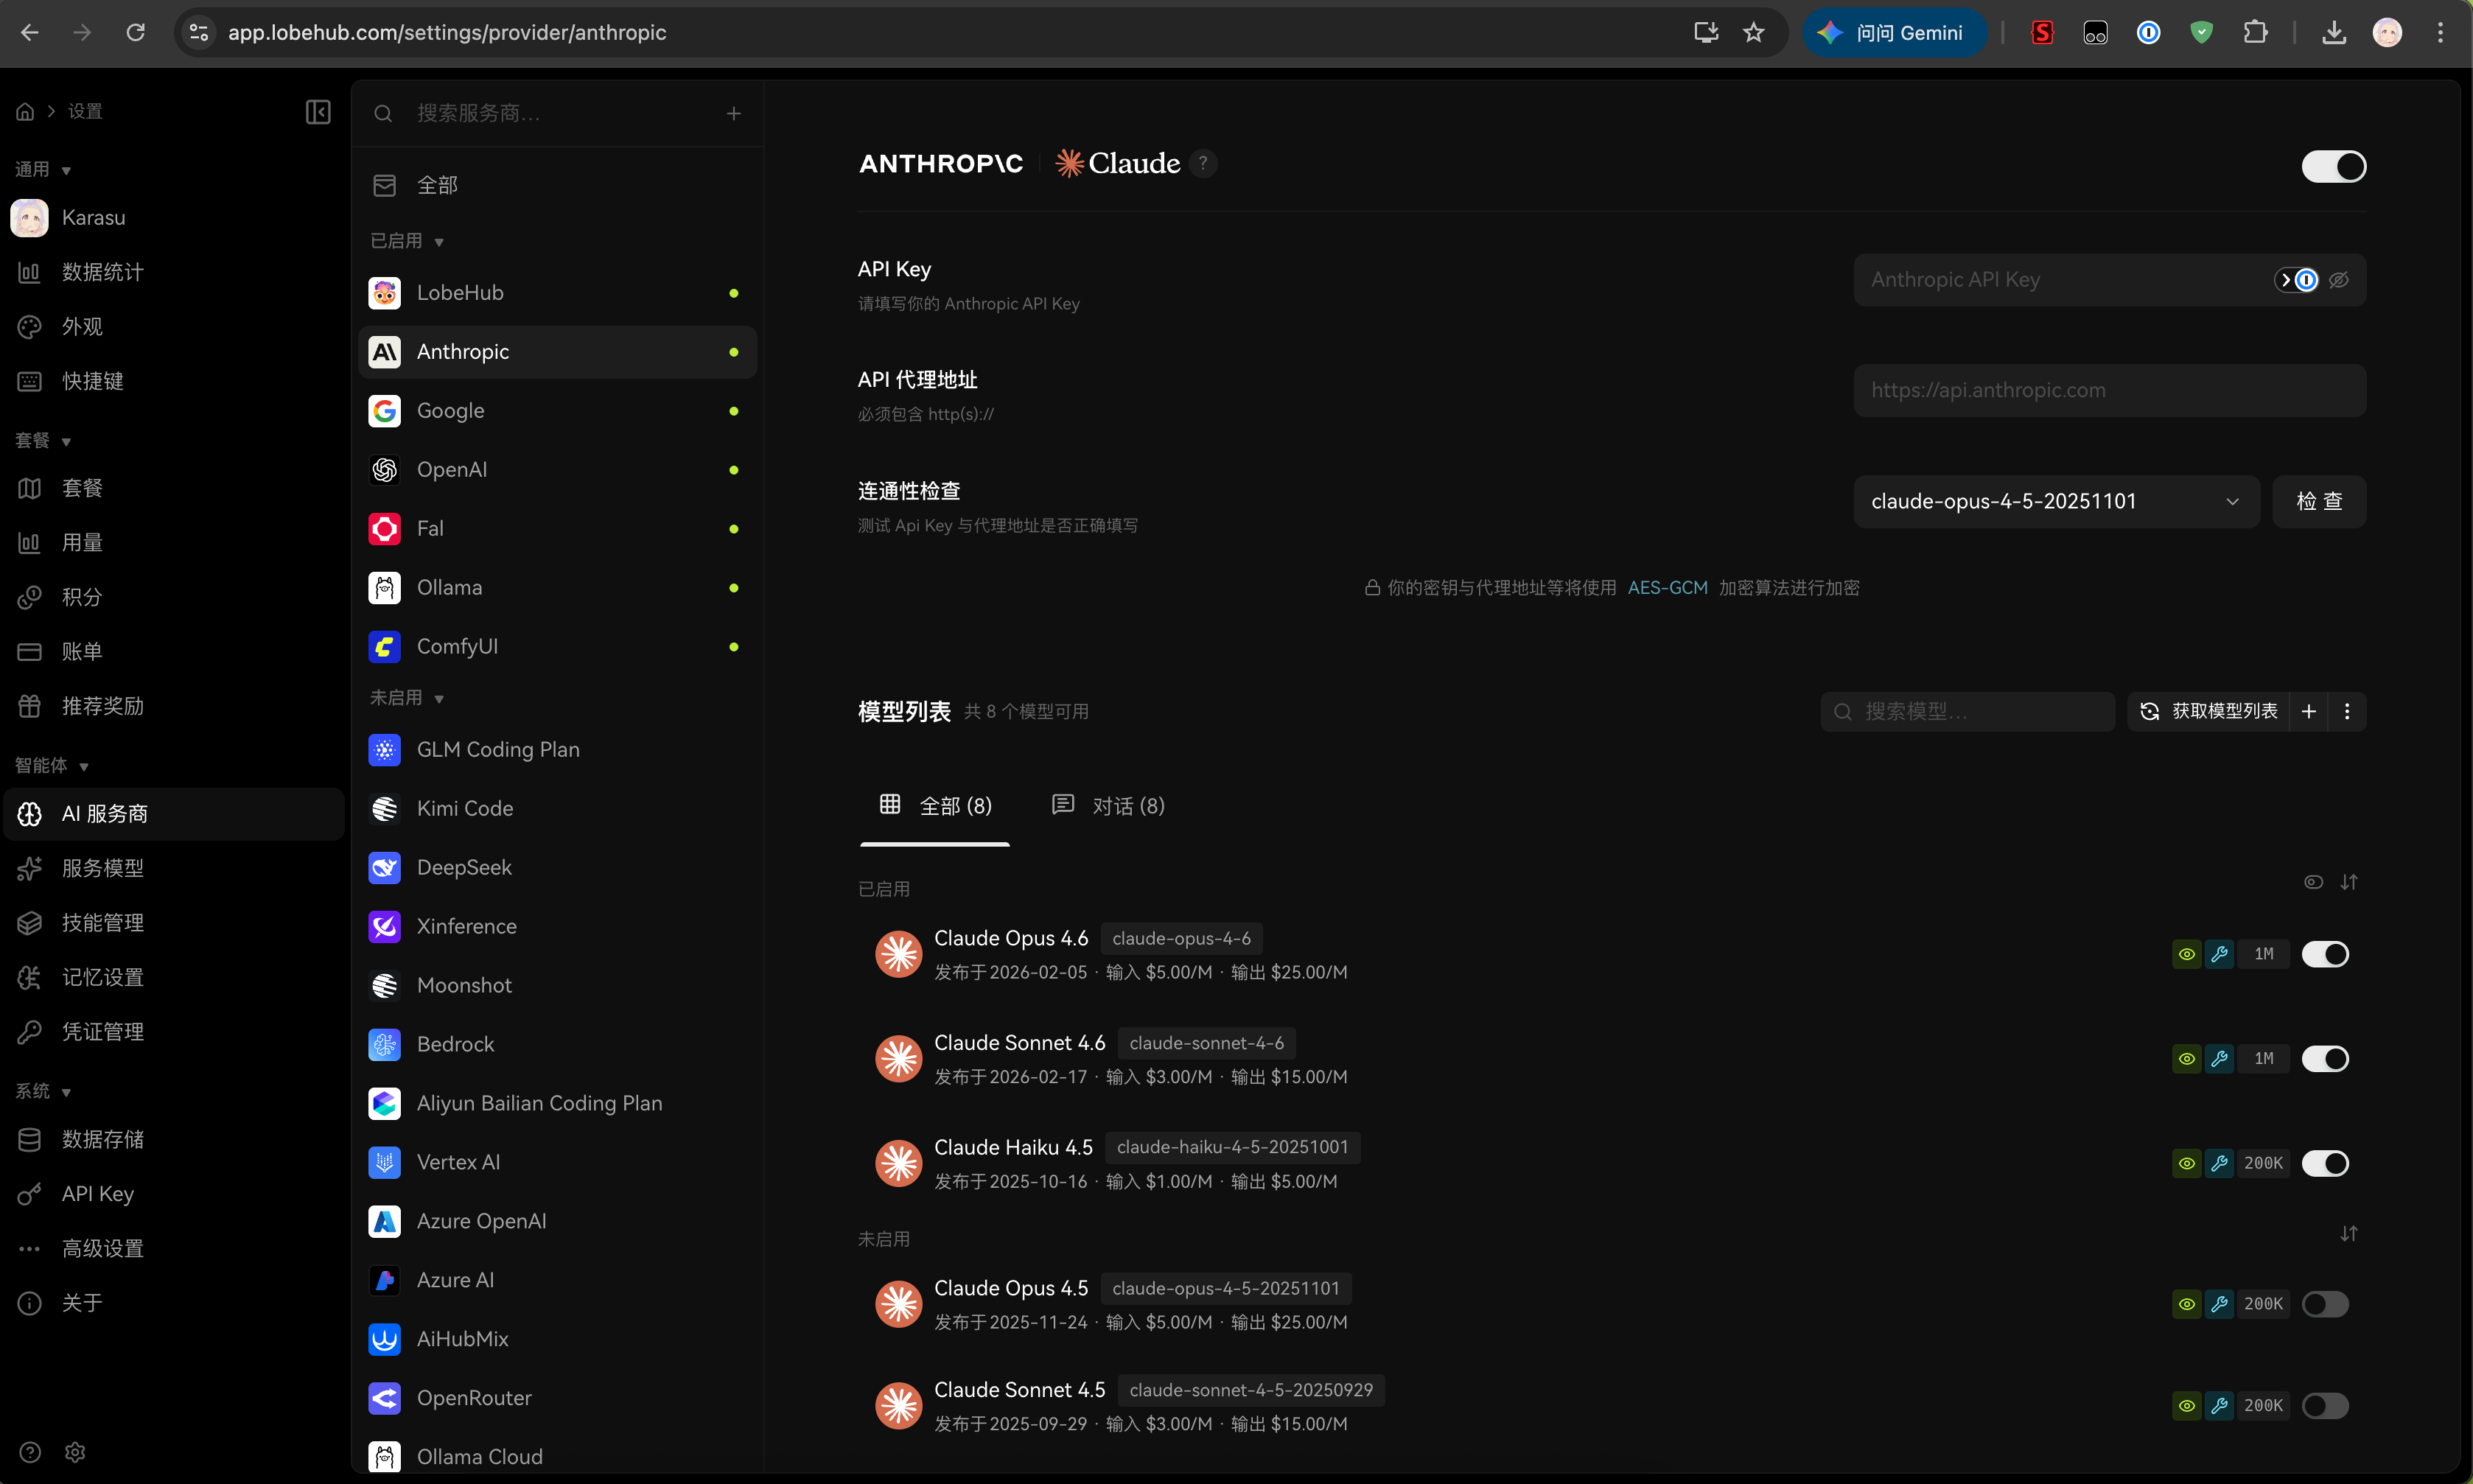Viewport: 2473px width, 1484px height.
Task: Collapse the 智能体 sidebar section
Action: coord(52,766)
